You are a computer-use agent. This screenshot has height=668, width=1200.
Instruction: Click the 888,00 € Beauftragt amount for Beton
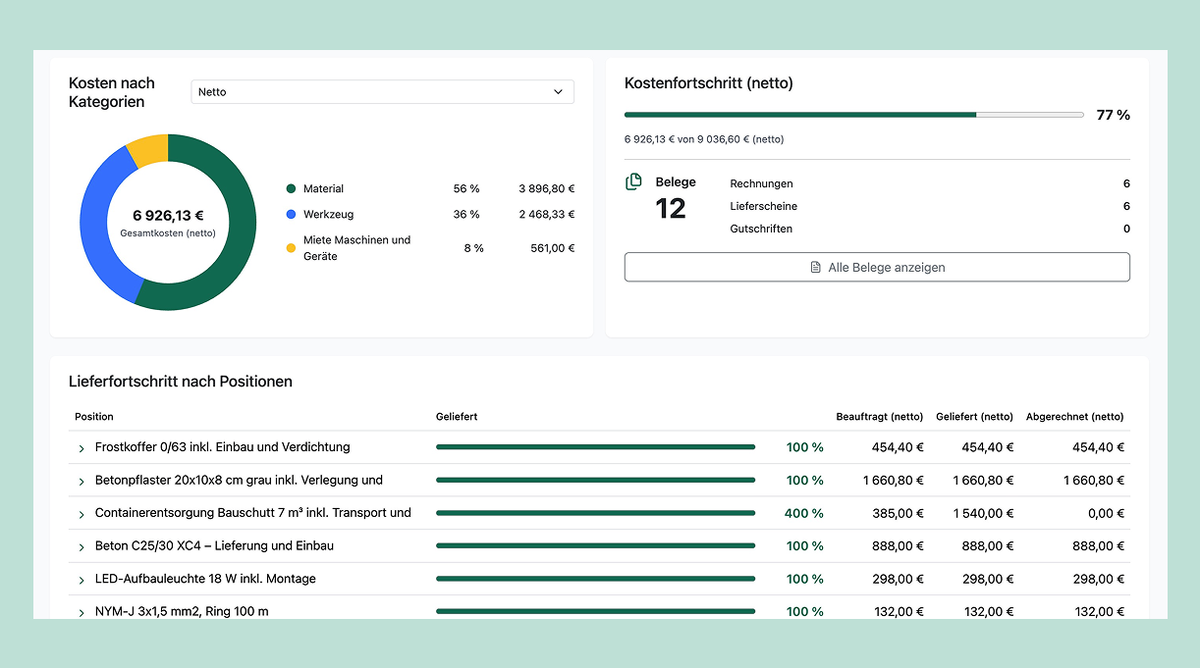click(897, 546)
